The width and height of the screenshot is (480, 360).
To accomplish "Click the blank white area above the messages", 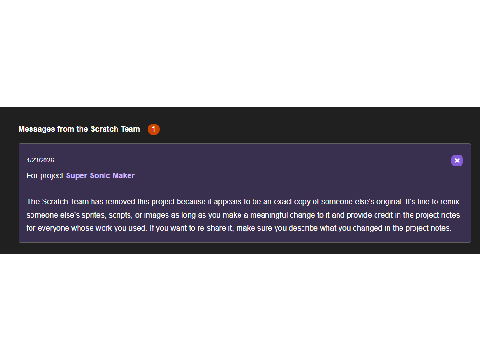I will click(240, 53).
